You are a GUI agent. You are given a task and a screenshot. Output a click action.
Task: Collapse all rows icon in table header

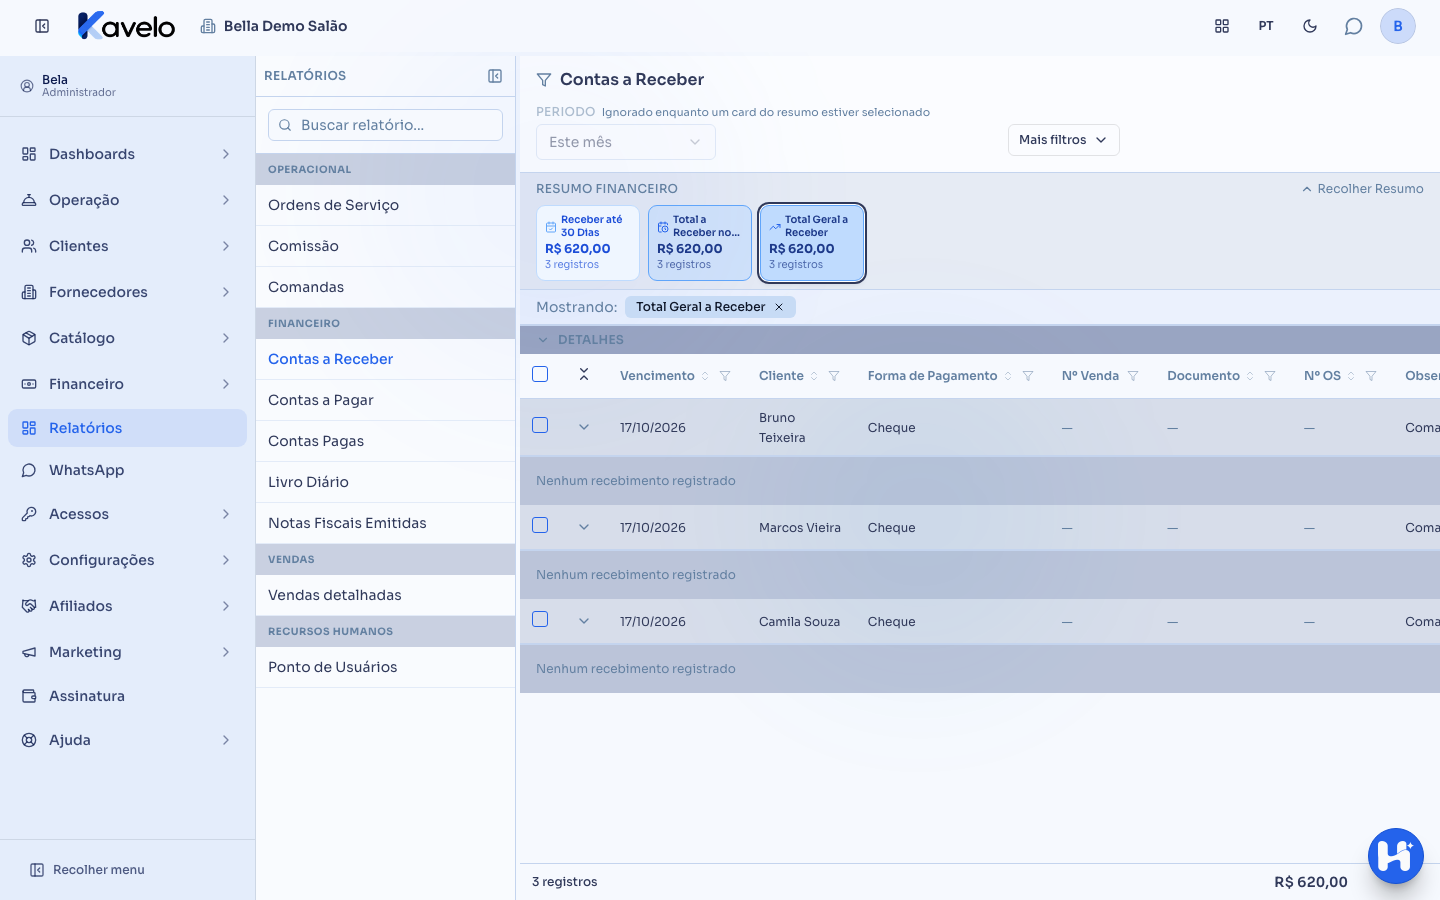coord(584,375)
